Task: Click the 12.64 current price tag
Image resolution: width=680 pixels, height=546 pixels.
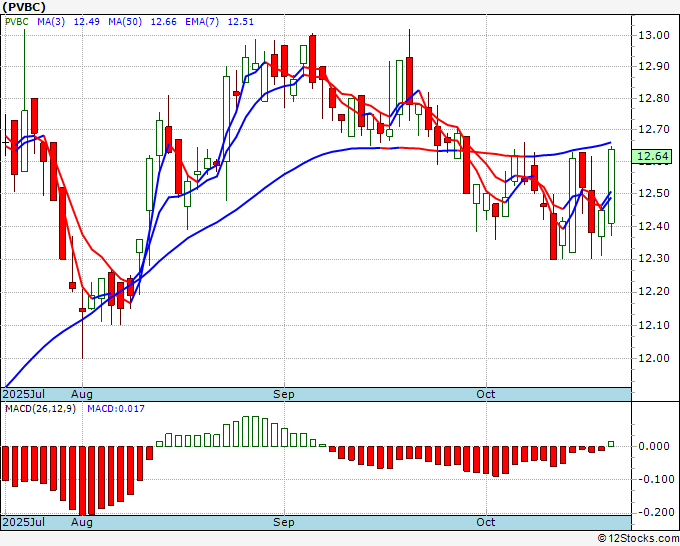Action: coord(652,156)
